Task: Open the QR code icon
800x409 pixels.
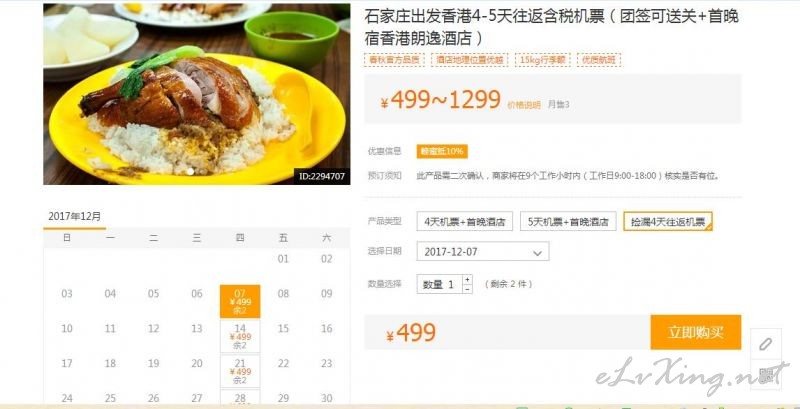Action: (765, 375)
